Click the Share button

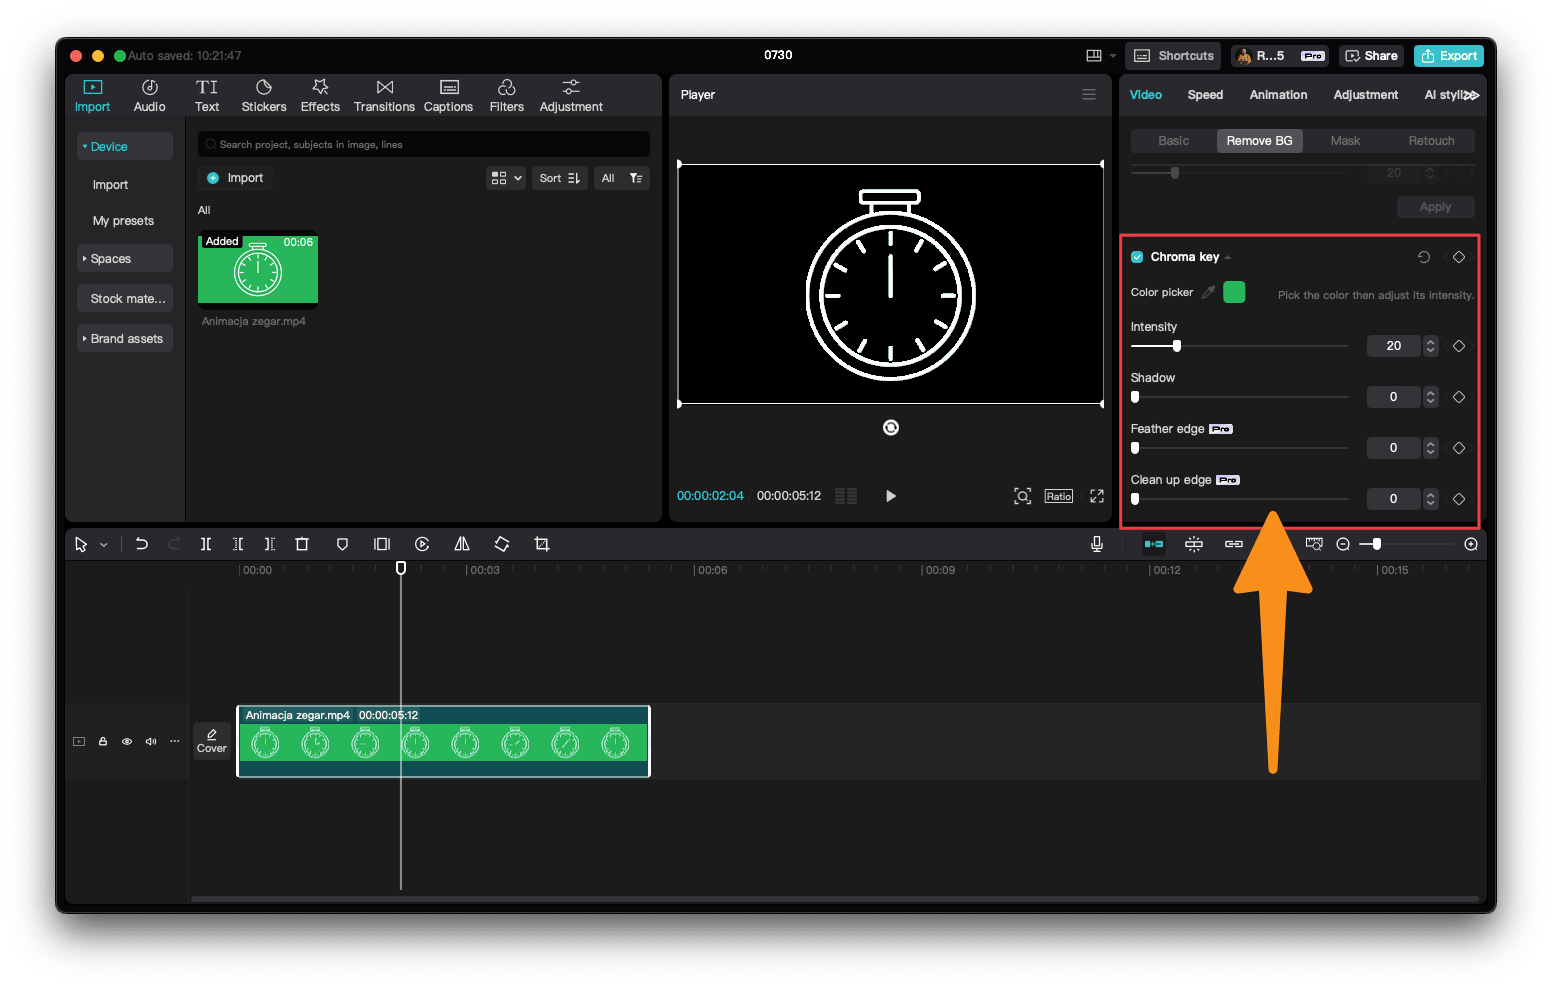(1372, 56)
